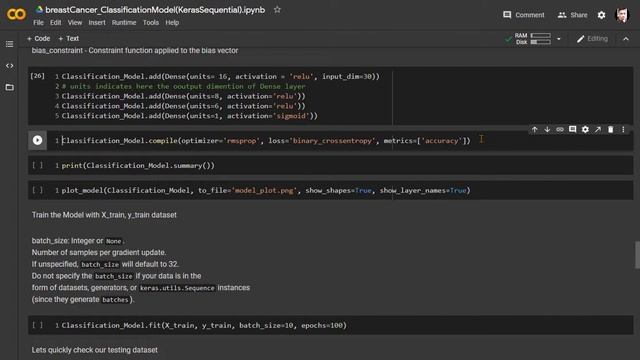Open the Colab home logo
The image size is (640, 360).
[x=16, y=14]
